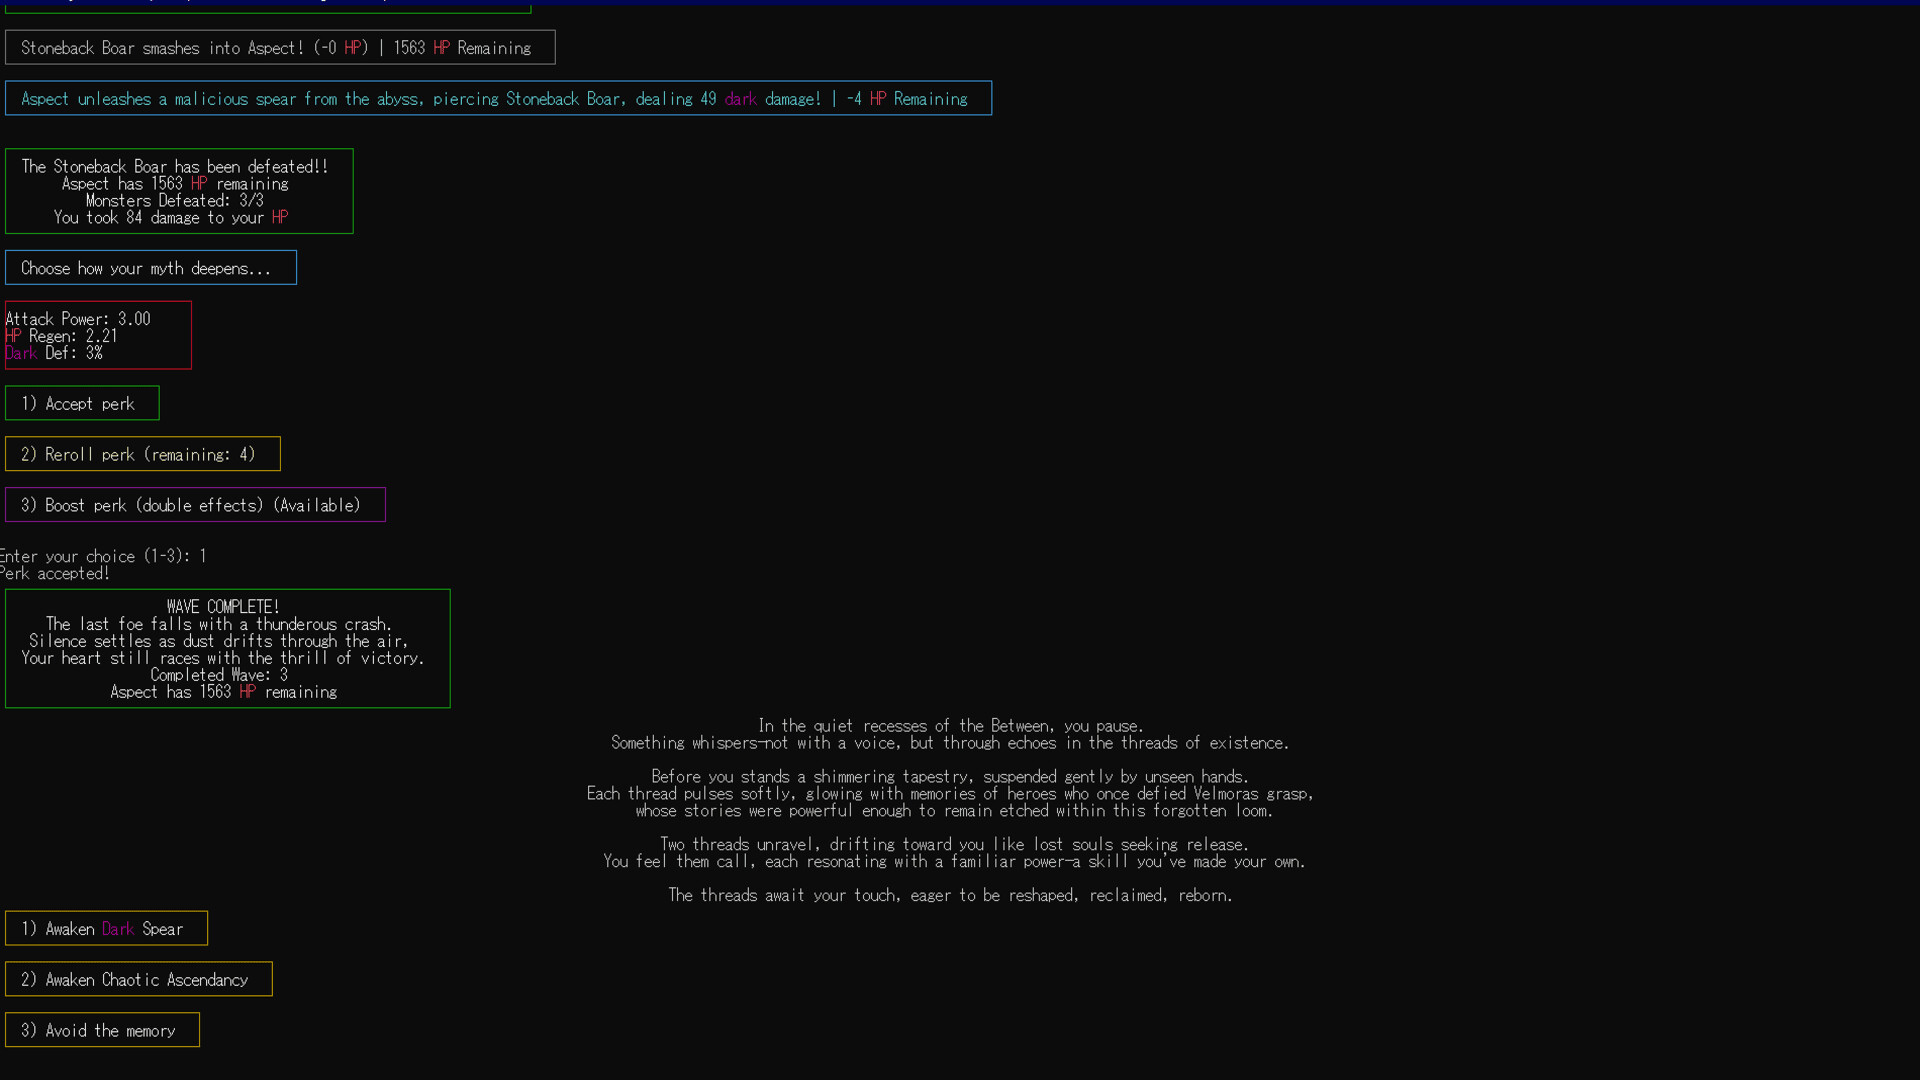Screen dimensions: 1920x1080
Task: Click the Choose how your myth deepens banner
Action: (x=150, y=267)
